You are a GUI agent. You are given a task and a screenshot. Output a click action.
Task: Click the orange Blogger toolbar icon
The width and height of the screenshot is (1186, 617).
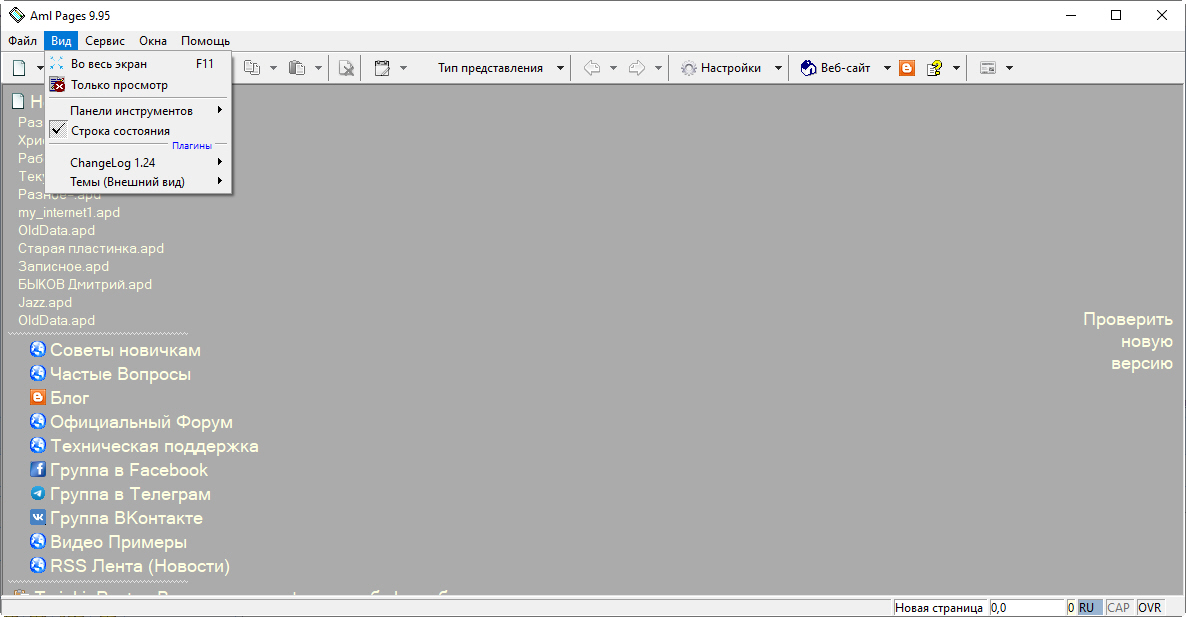click(907, 68)
